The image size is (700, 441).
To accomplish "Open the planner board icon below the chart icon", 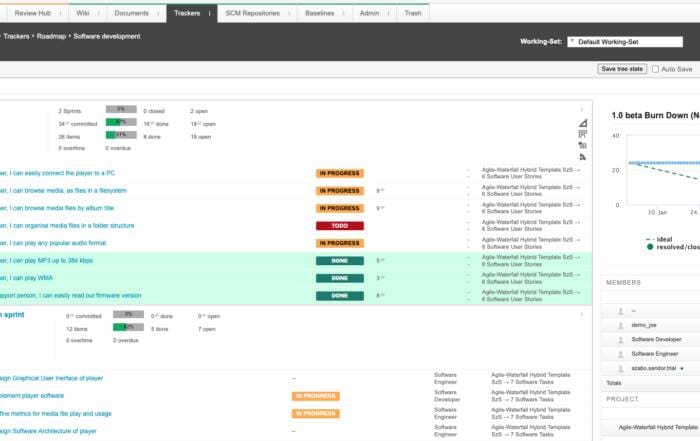I will pos(583,134).
